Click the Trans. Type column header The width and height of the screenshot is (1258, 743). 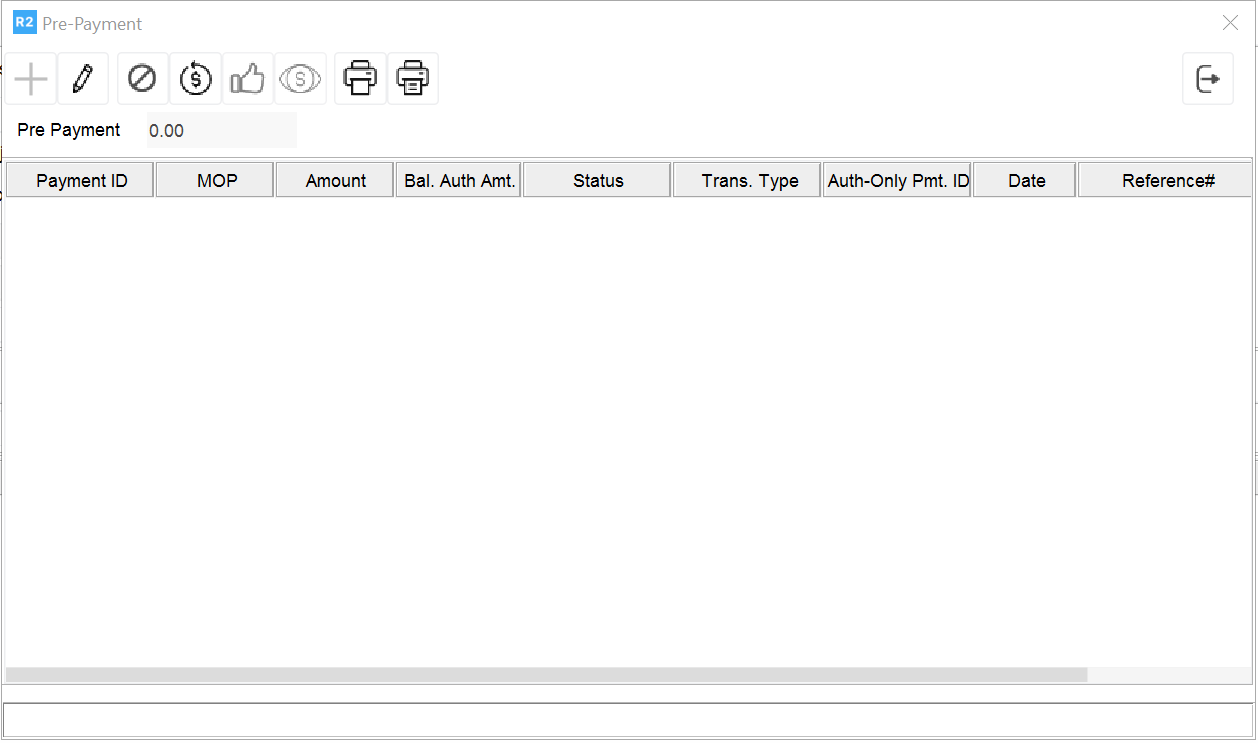tap(749, 181)
